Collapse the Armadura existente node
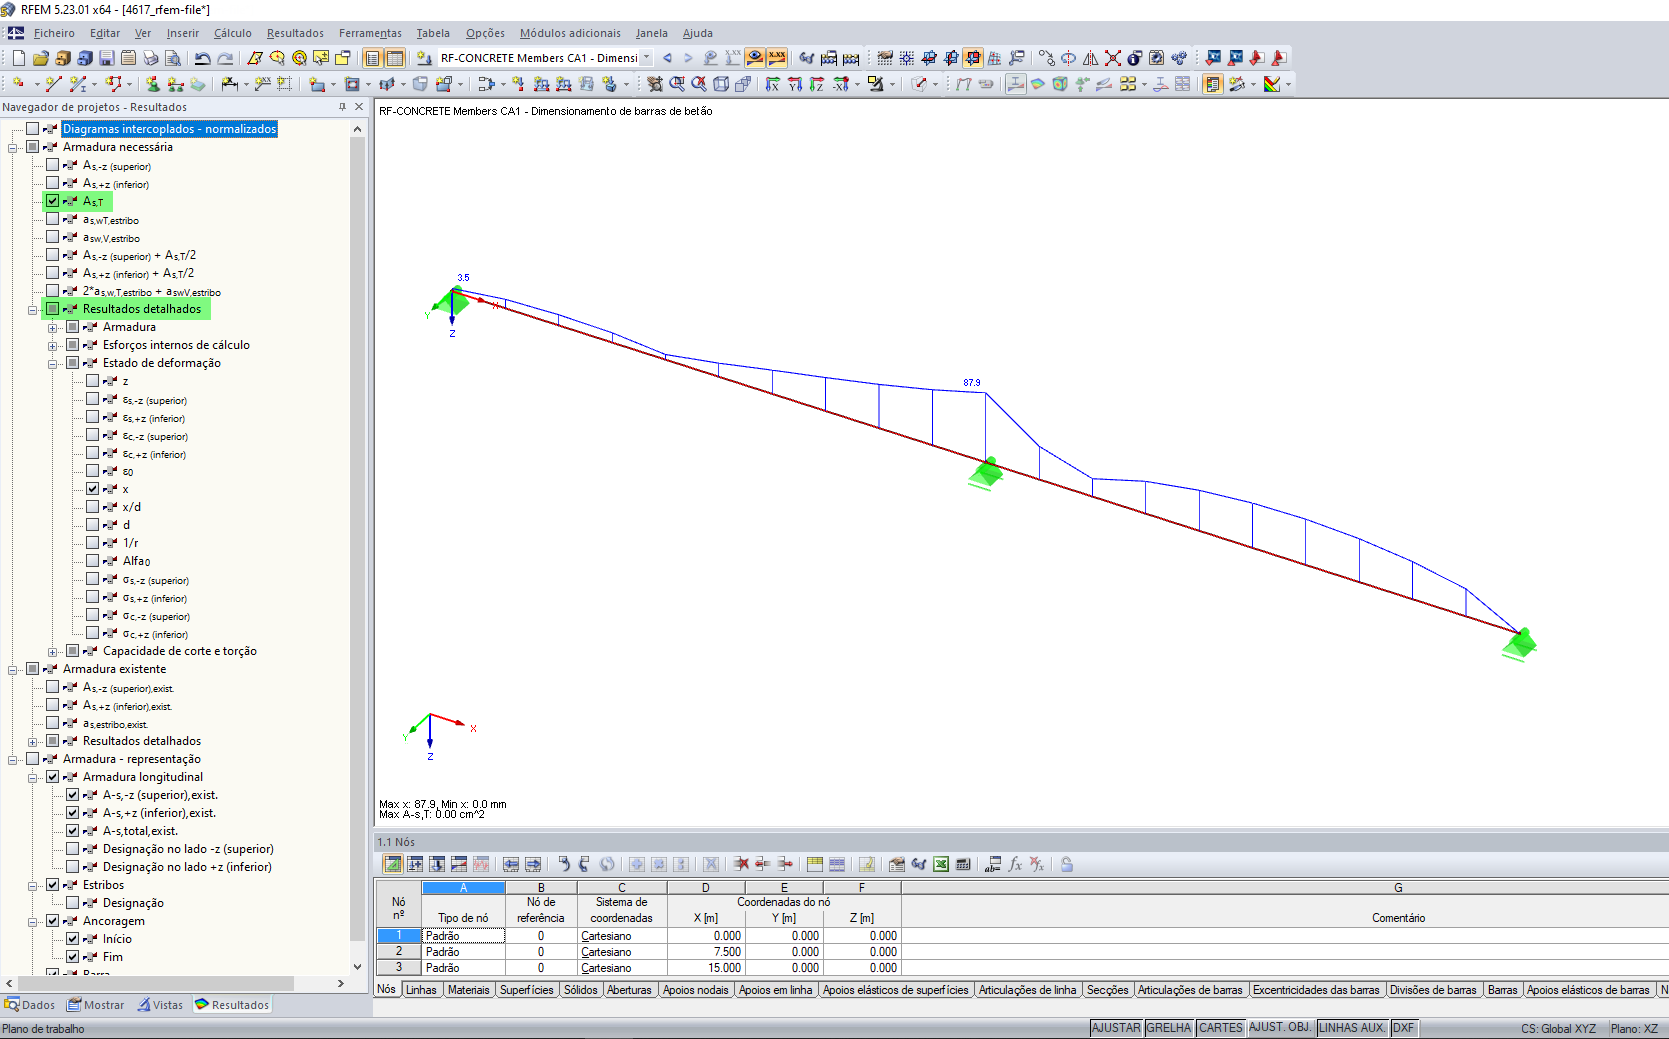This screenshot has width=1669, height=1039. (x=12, y=670)
